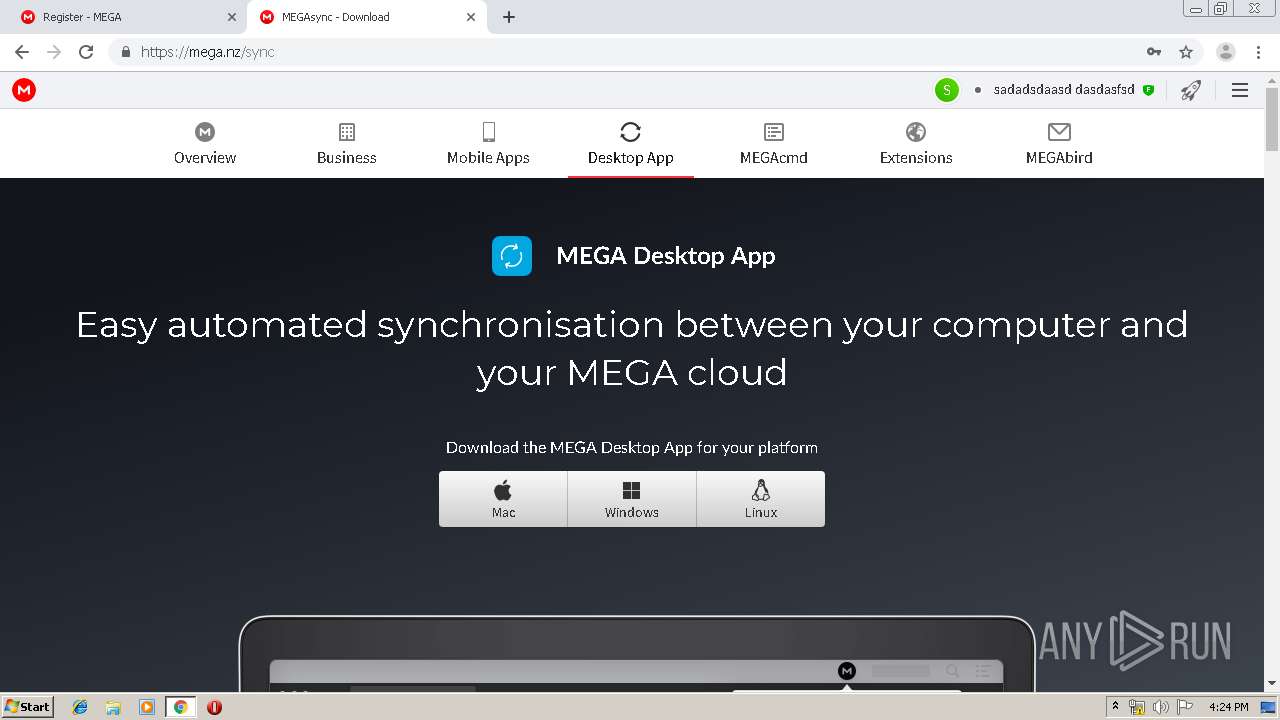Click the green S user avatar
The height and width of the screenshot is (720, 1280).
tap(947, 90)
